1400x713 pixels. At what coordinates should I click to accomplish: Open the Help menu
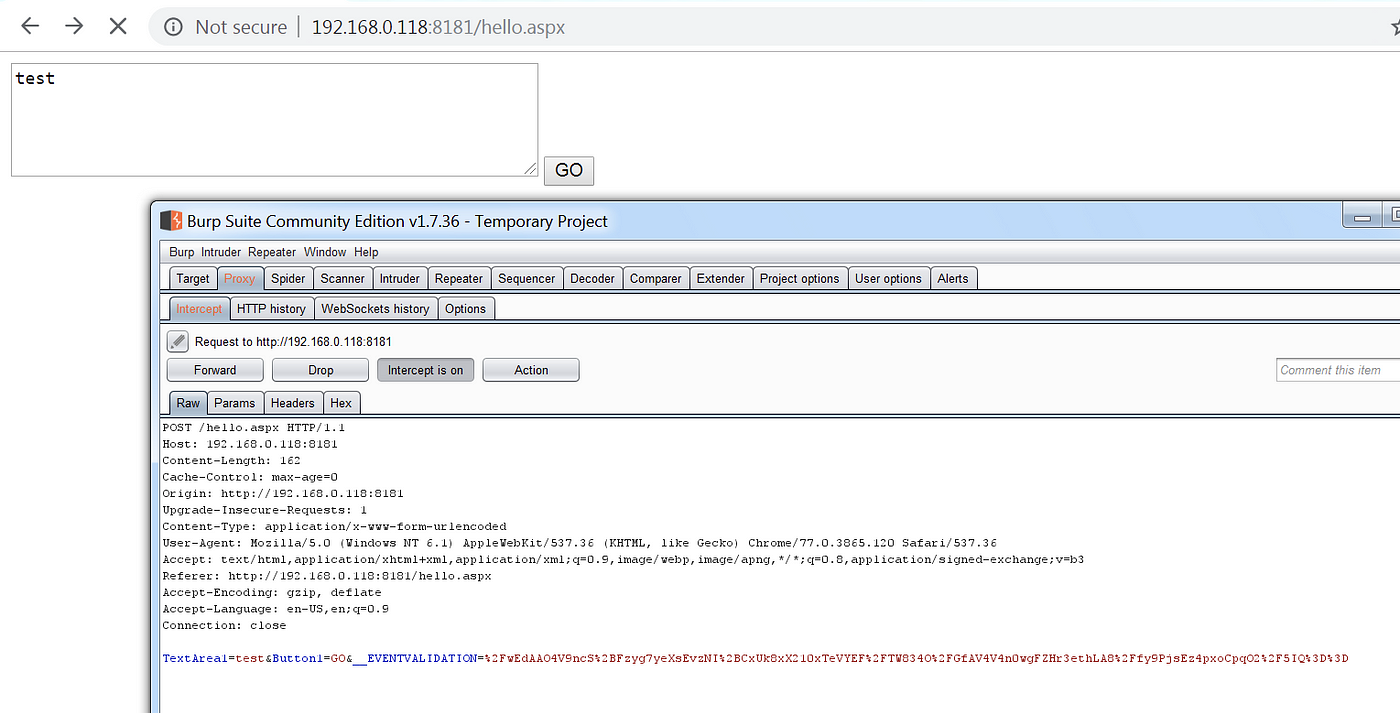(366, 252)
